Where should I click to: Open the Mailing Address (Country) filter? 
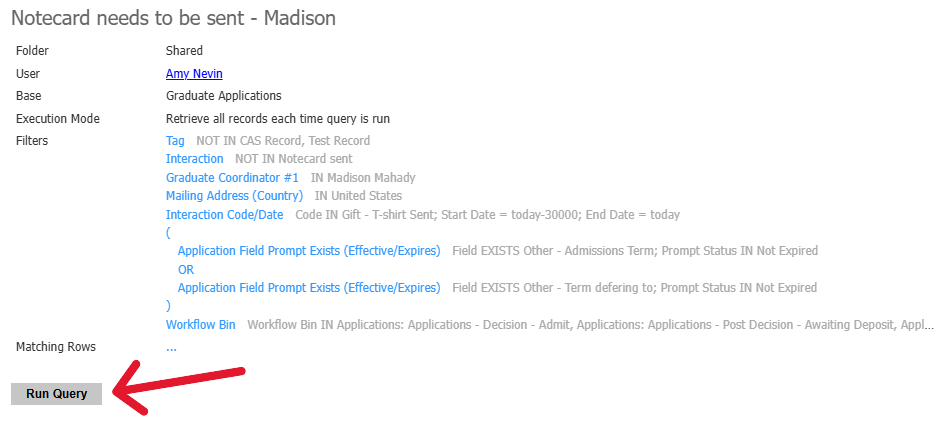tap(234, 196)
